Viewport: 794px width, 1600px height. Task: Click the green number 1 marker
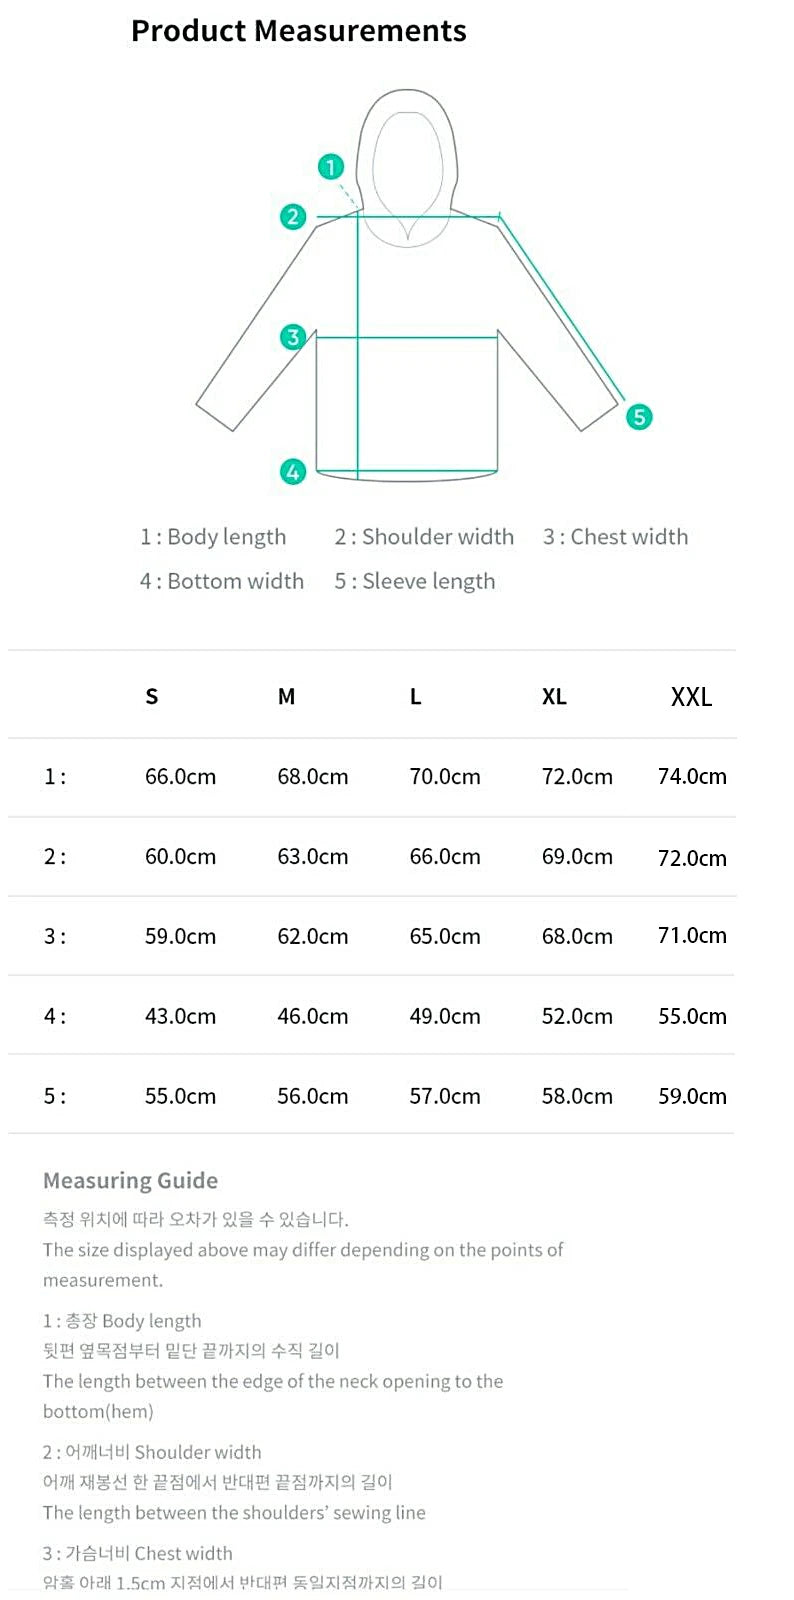click(x=331, y=167)
